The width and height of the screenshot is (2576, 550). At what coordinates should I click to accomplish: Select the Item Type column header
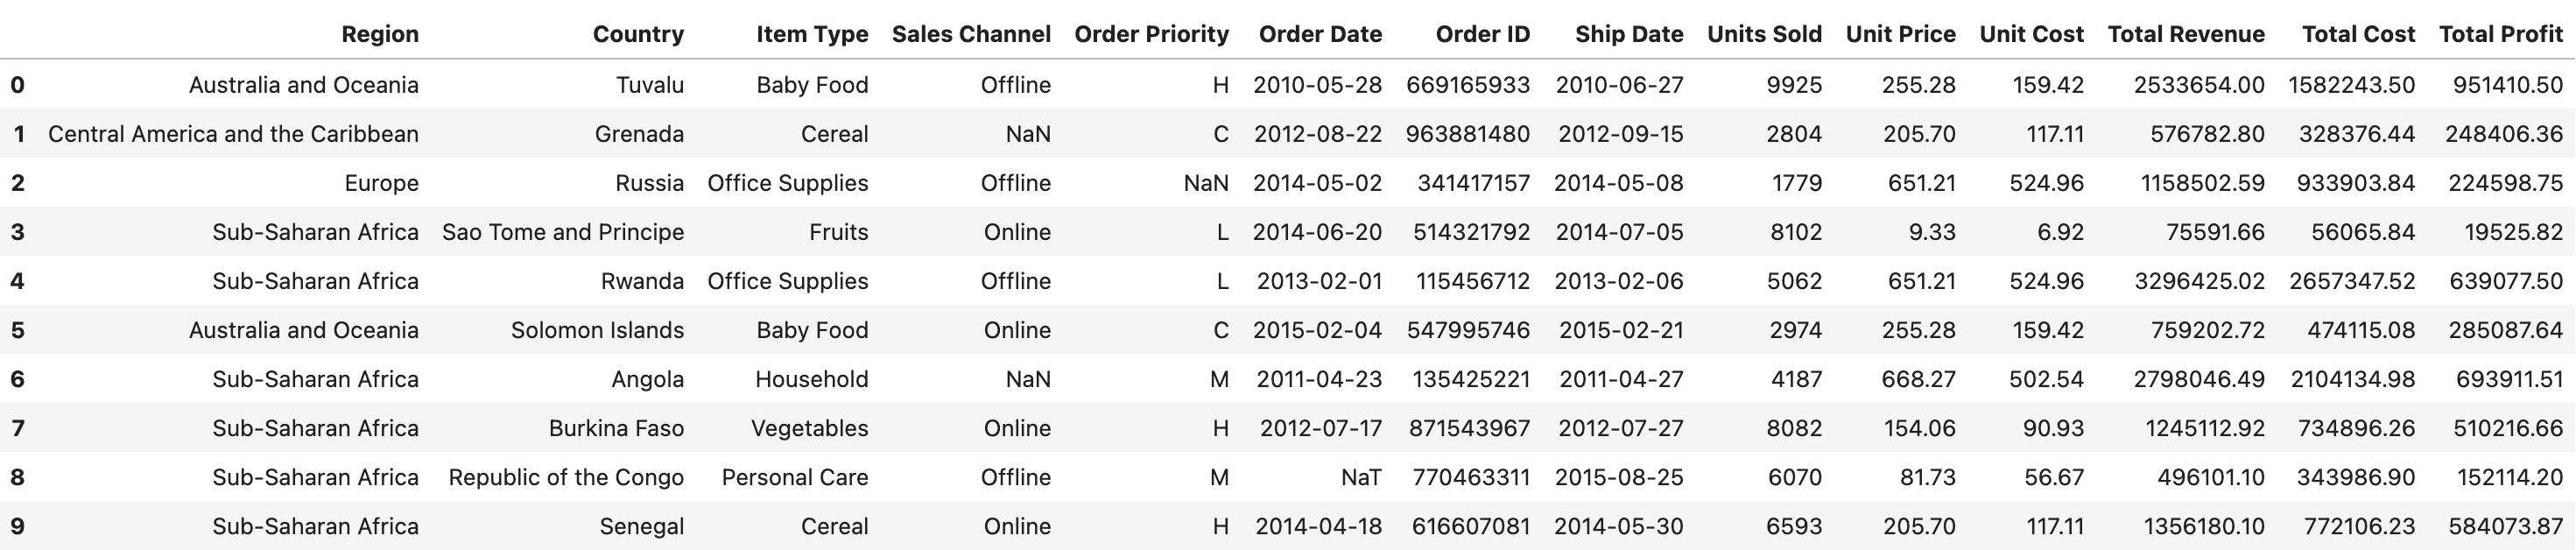tap(812, 34)
